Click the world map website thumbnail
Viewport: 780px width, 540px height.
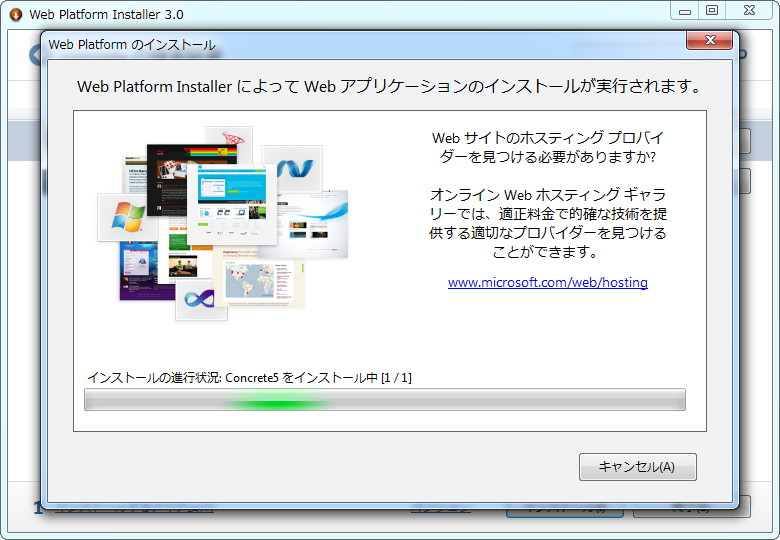[258, 276]
